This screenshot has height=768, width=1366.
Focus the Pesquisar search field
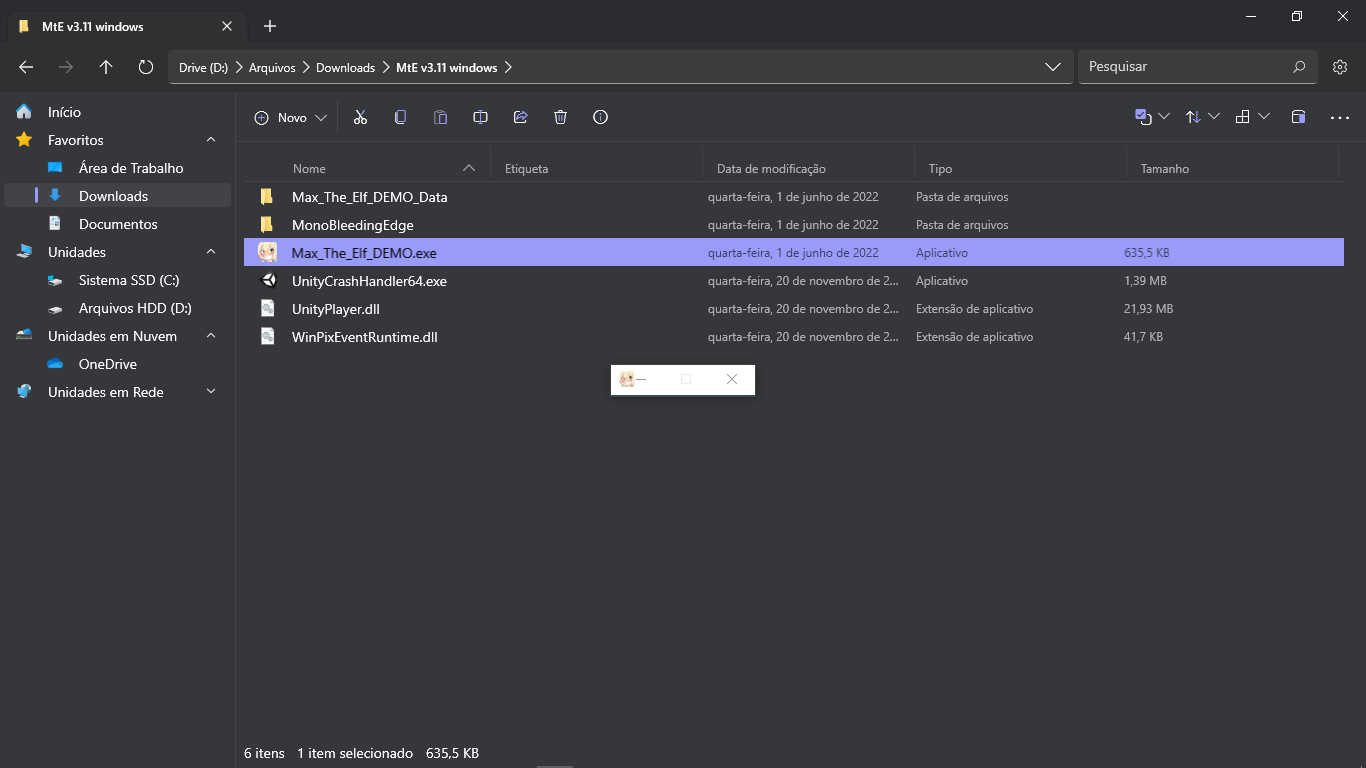click(x=1197, y=67)
